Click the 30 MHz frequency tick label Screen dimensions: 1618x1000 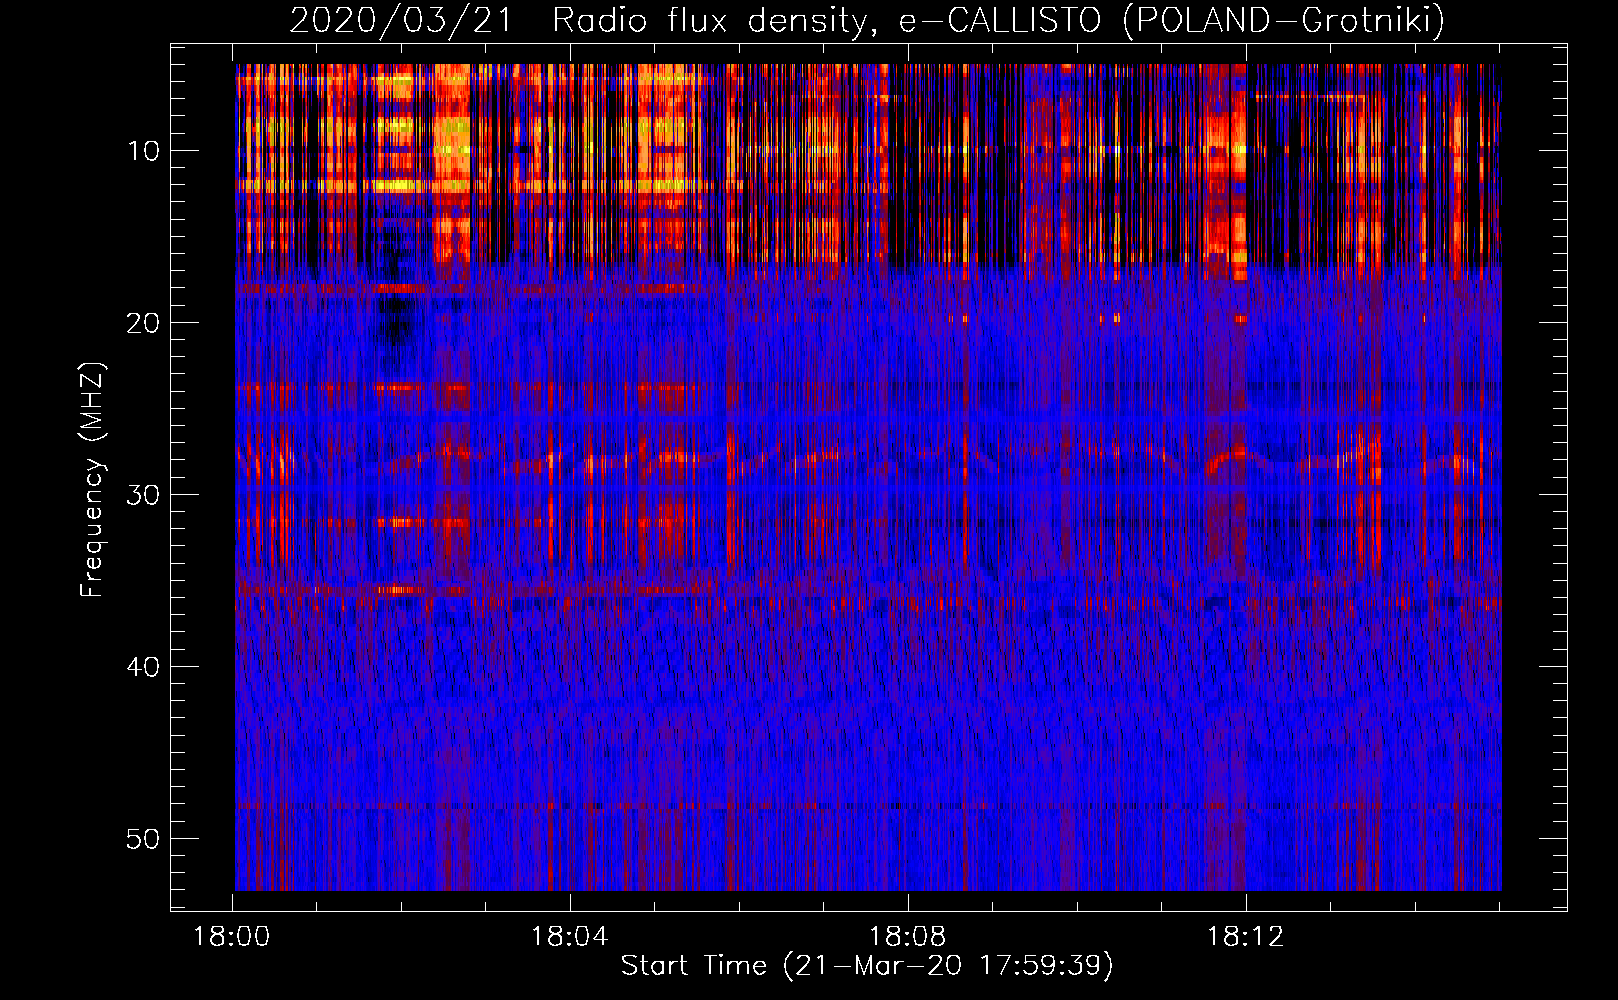coord(144,495)
